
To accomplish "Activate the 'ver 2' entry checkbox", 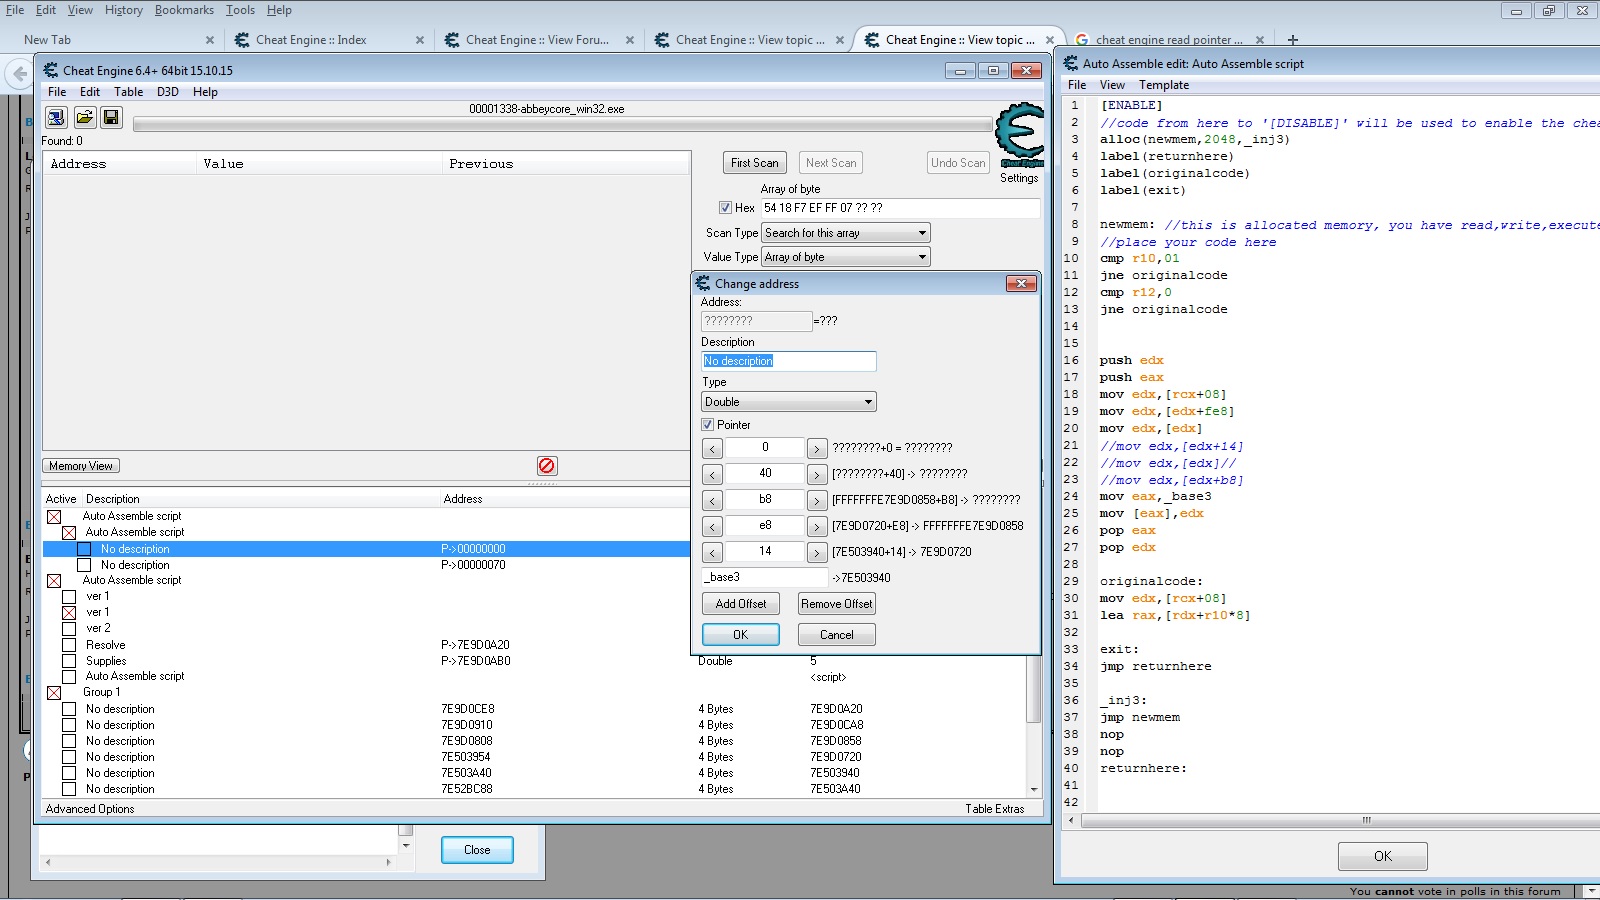I will pos(69,628).
